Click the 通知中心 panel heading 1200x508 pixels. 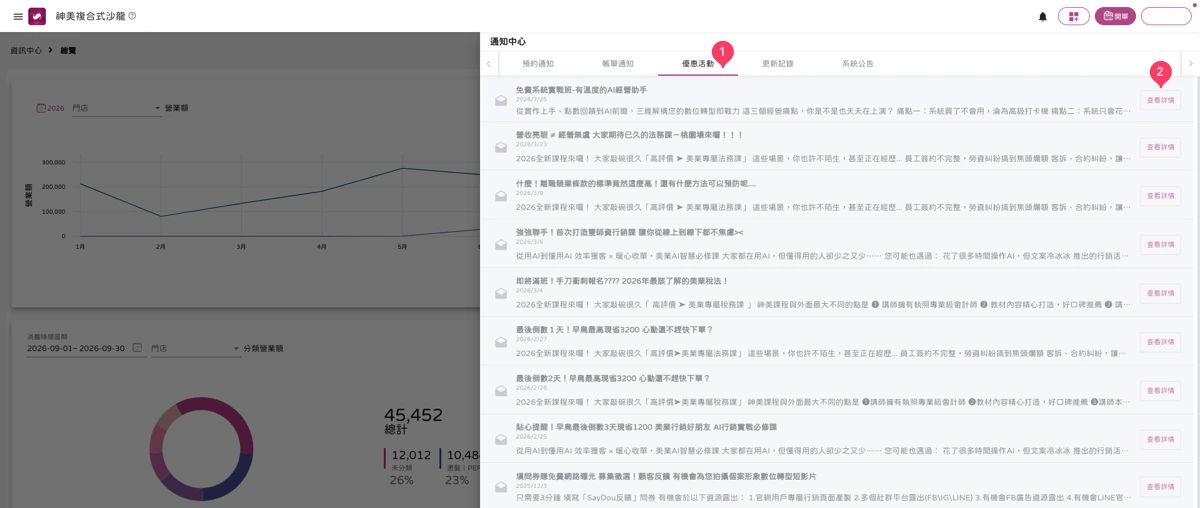click(x=508, y=41)
